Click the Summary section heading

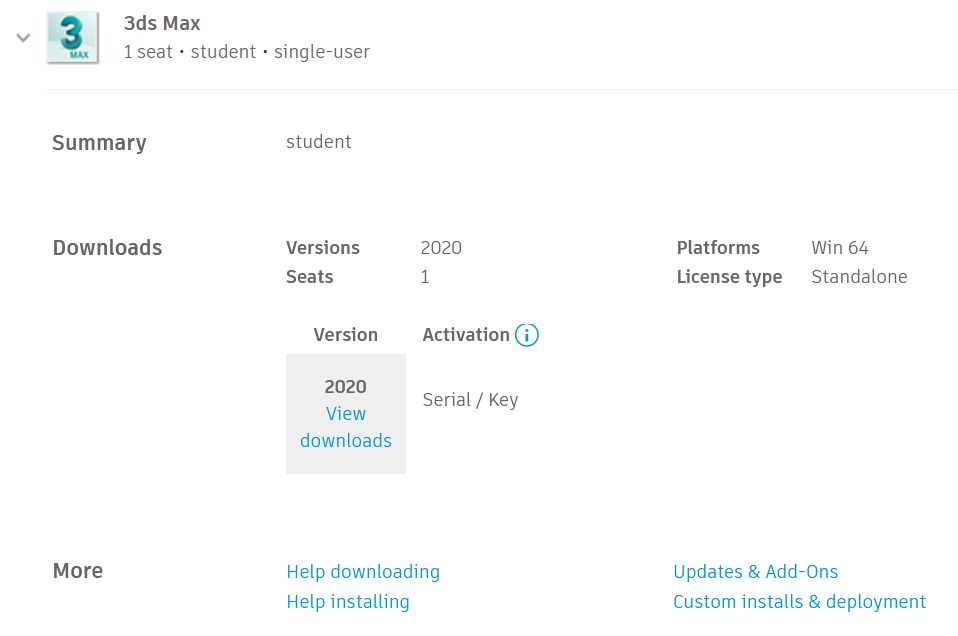(99, 143)
